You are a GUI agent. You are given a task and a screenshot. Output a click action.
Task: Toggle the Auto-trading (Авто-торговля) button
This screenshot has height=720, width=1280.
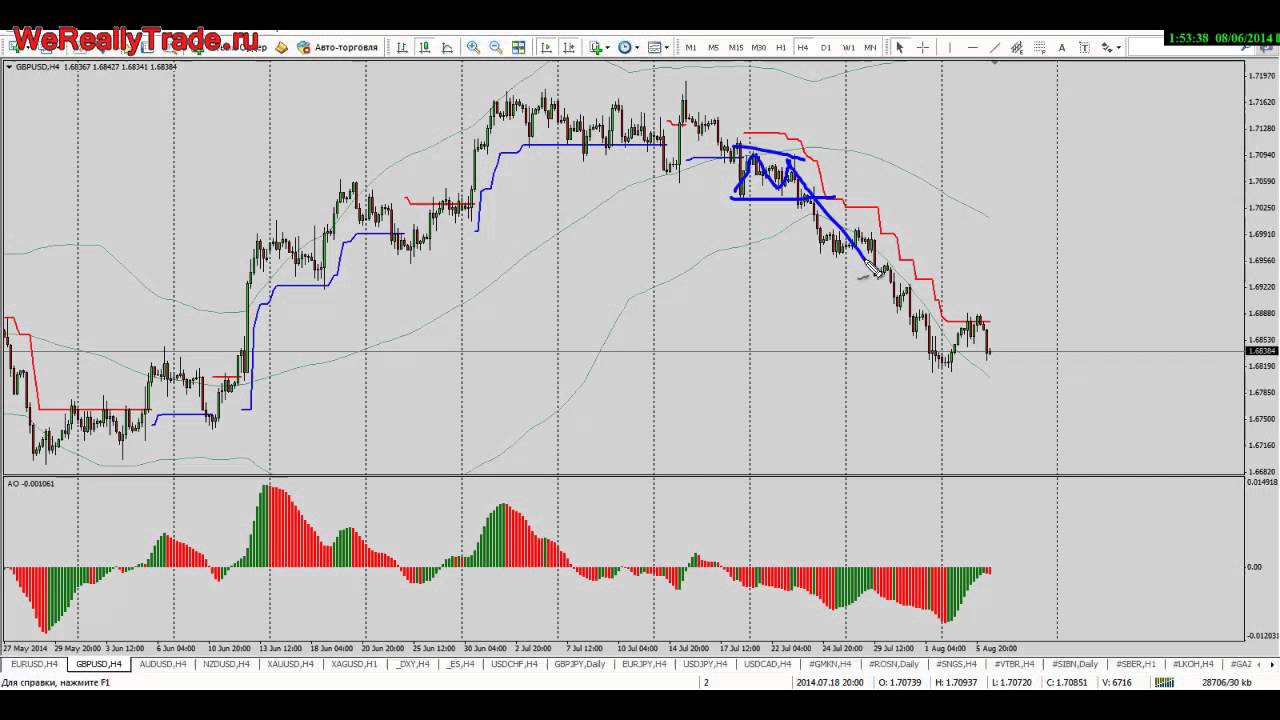point(338,47)
